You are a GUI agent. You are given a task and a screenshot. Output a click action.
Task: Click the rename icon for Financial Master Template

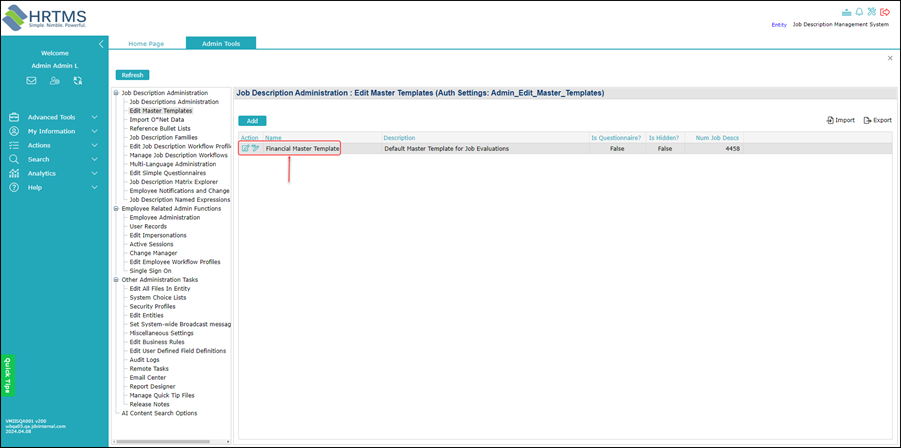tap(256, 149)
